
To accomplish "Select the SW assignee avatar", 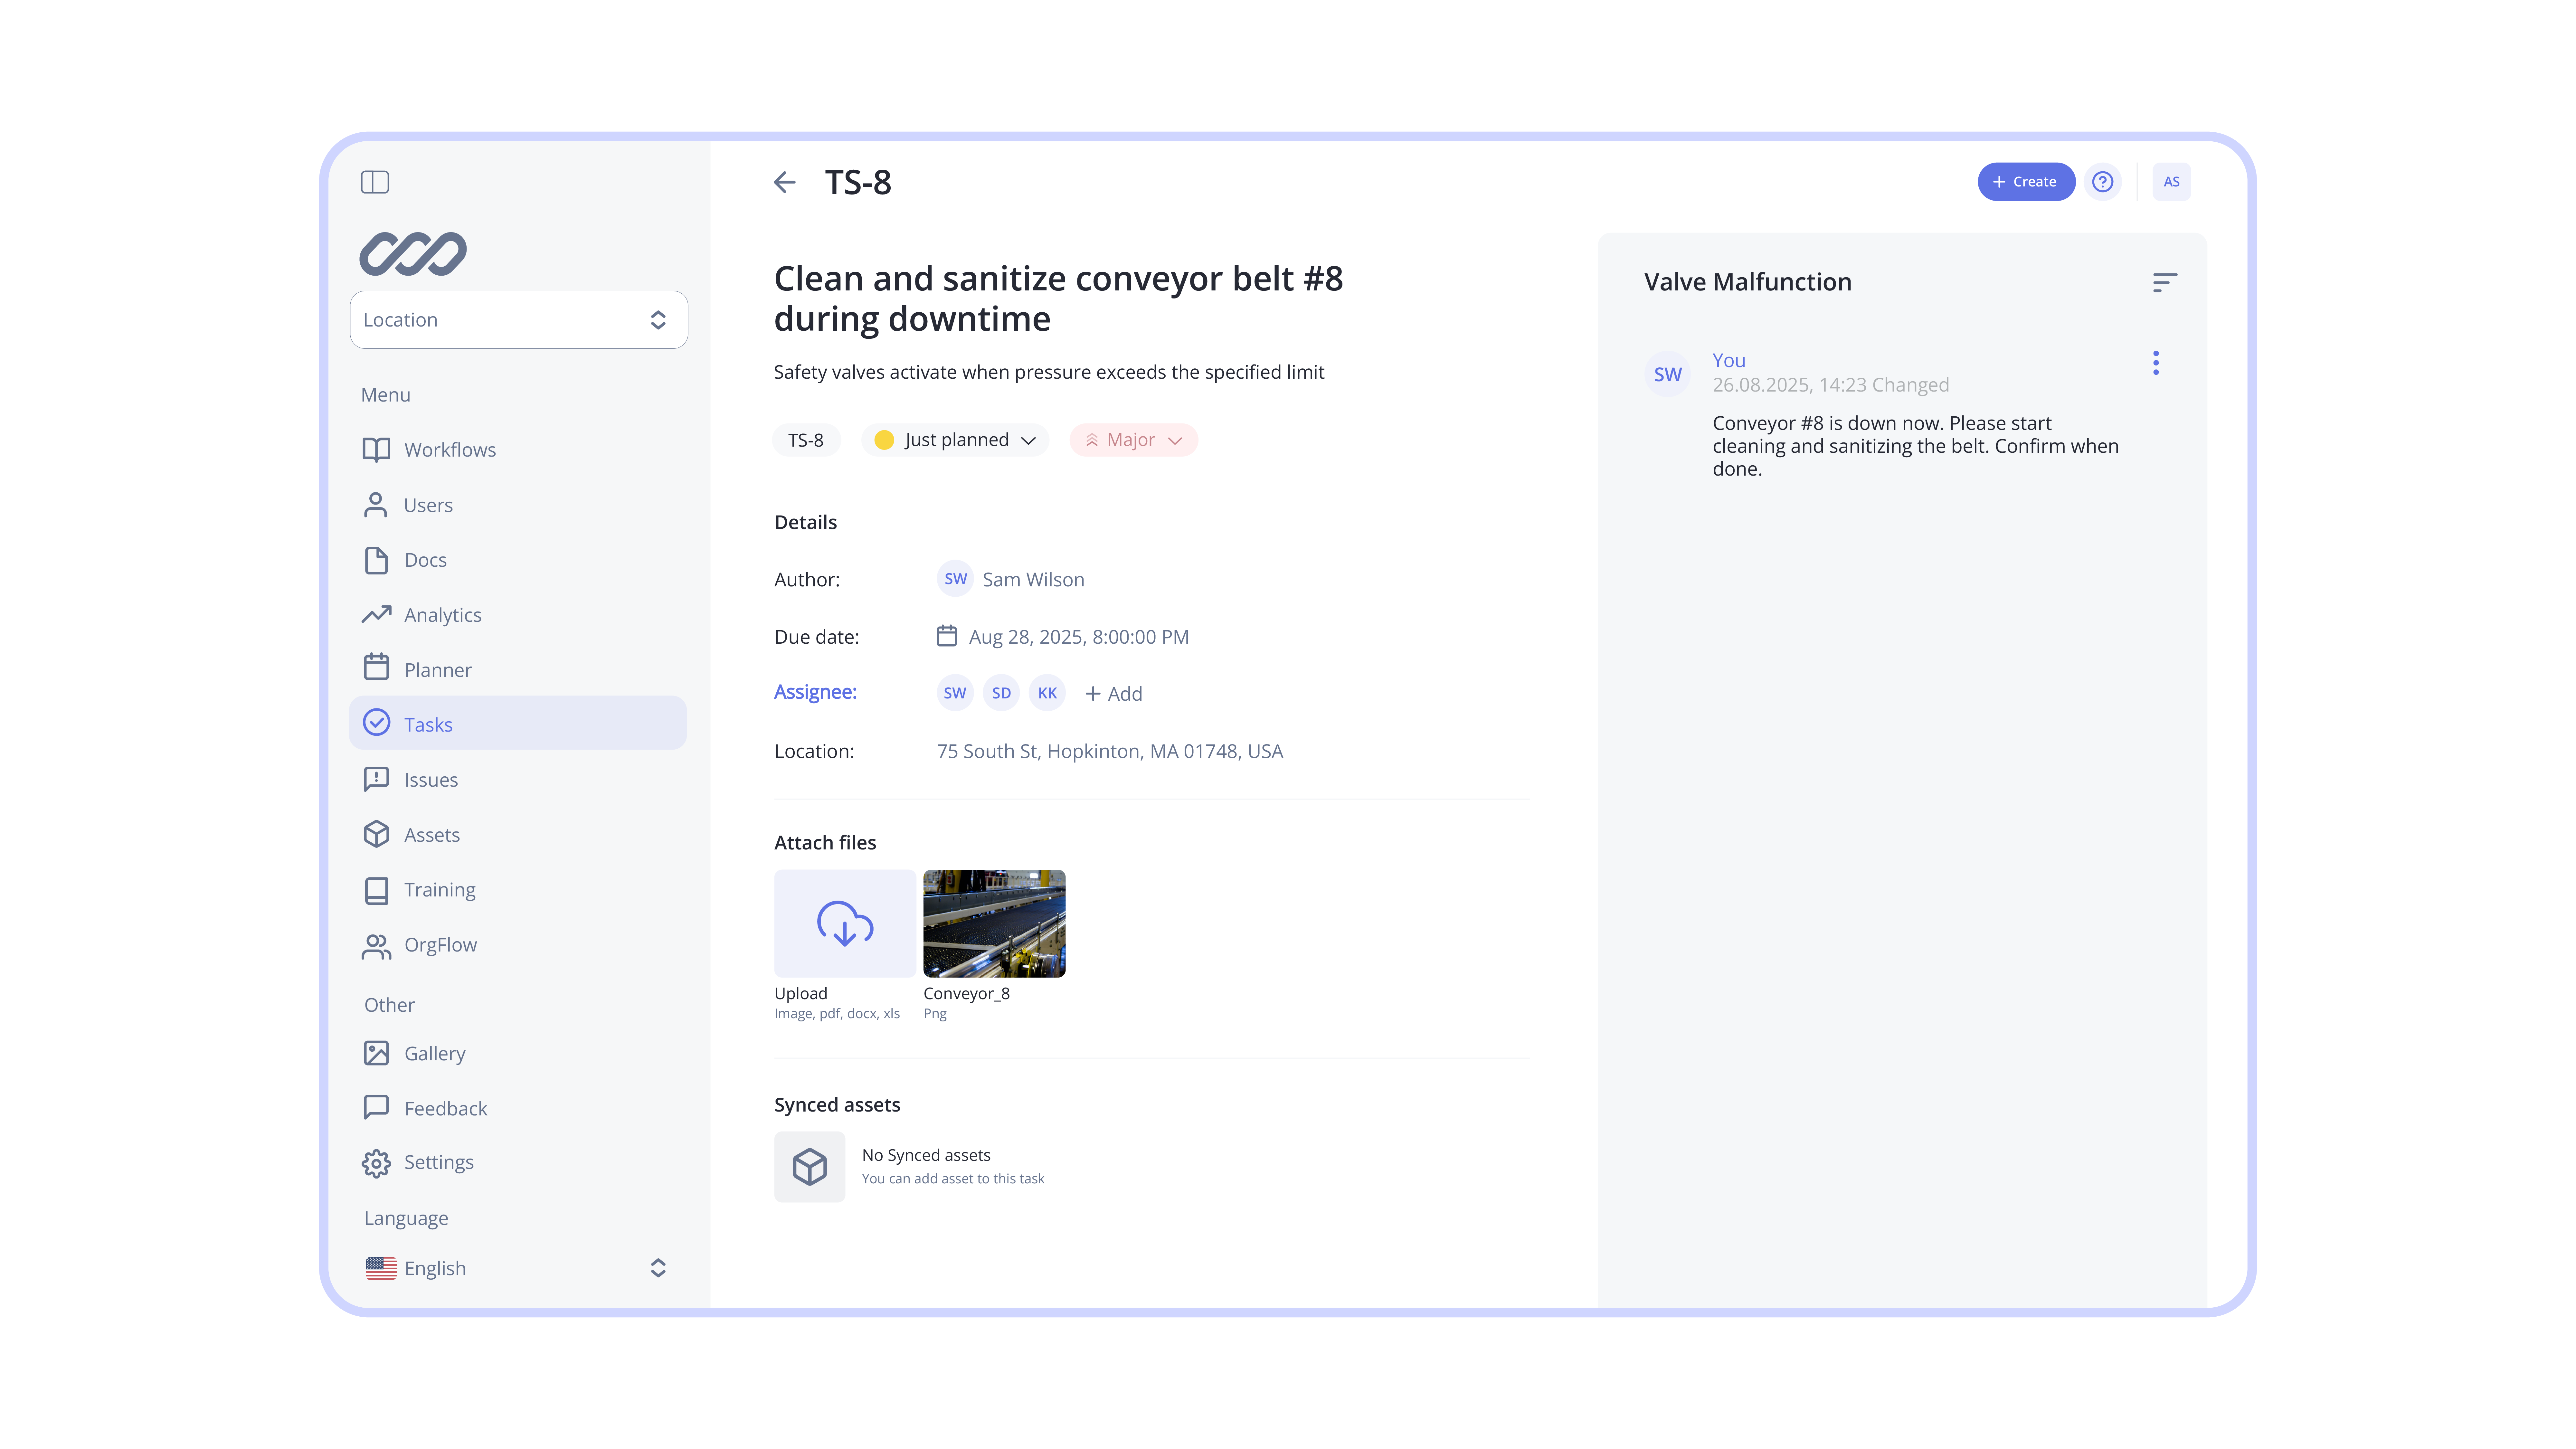I will point(955,693).
